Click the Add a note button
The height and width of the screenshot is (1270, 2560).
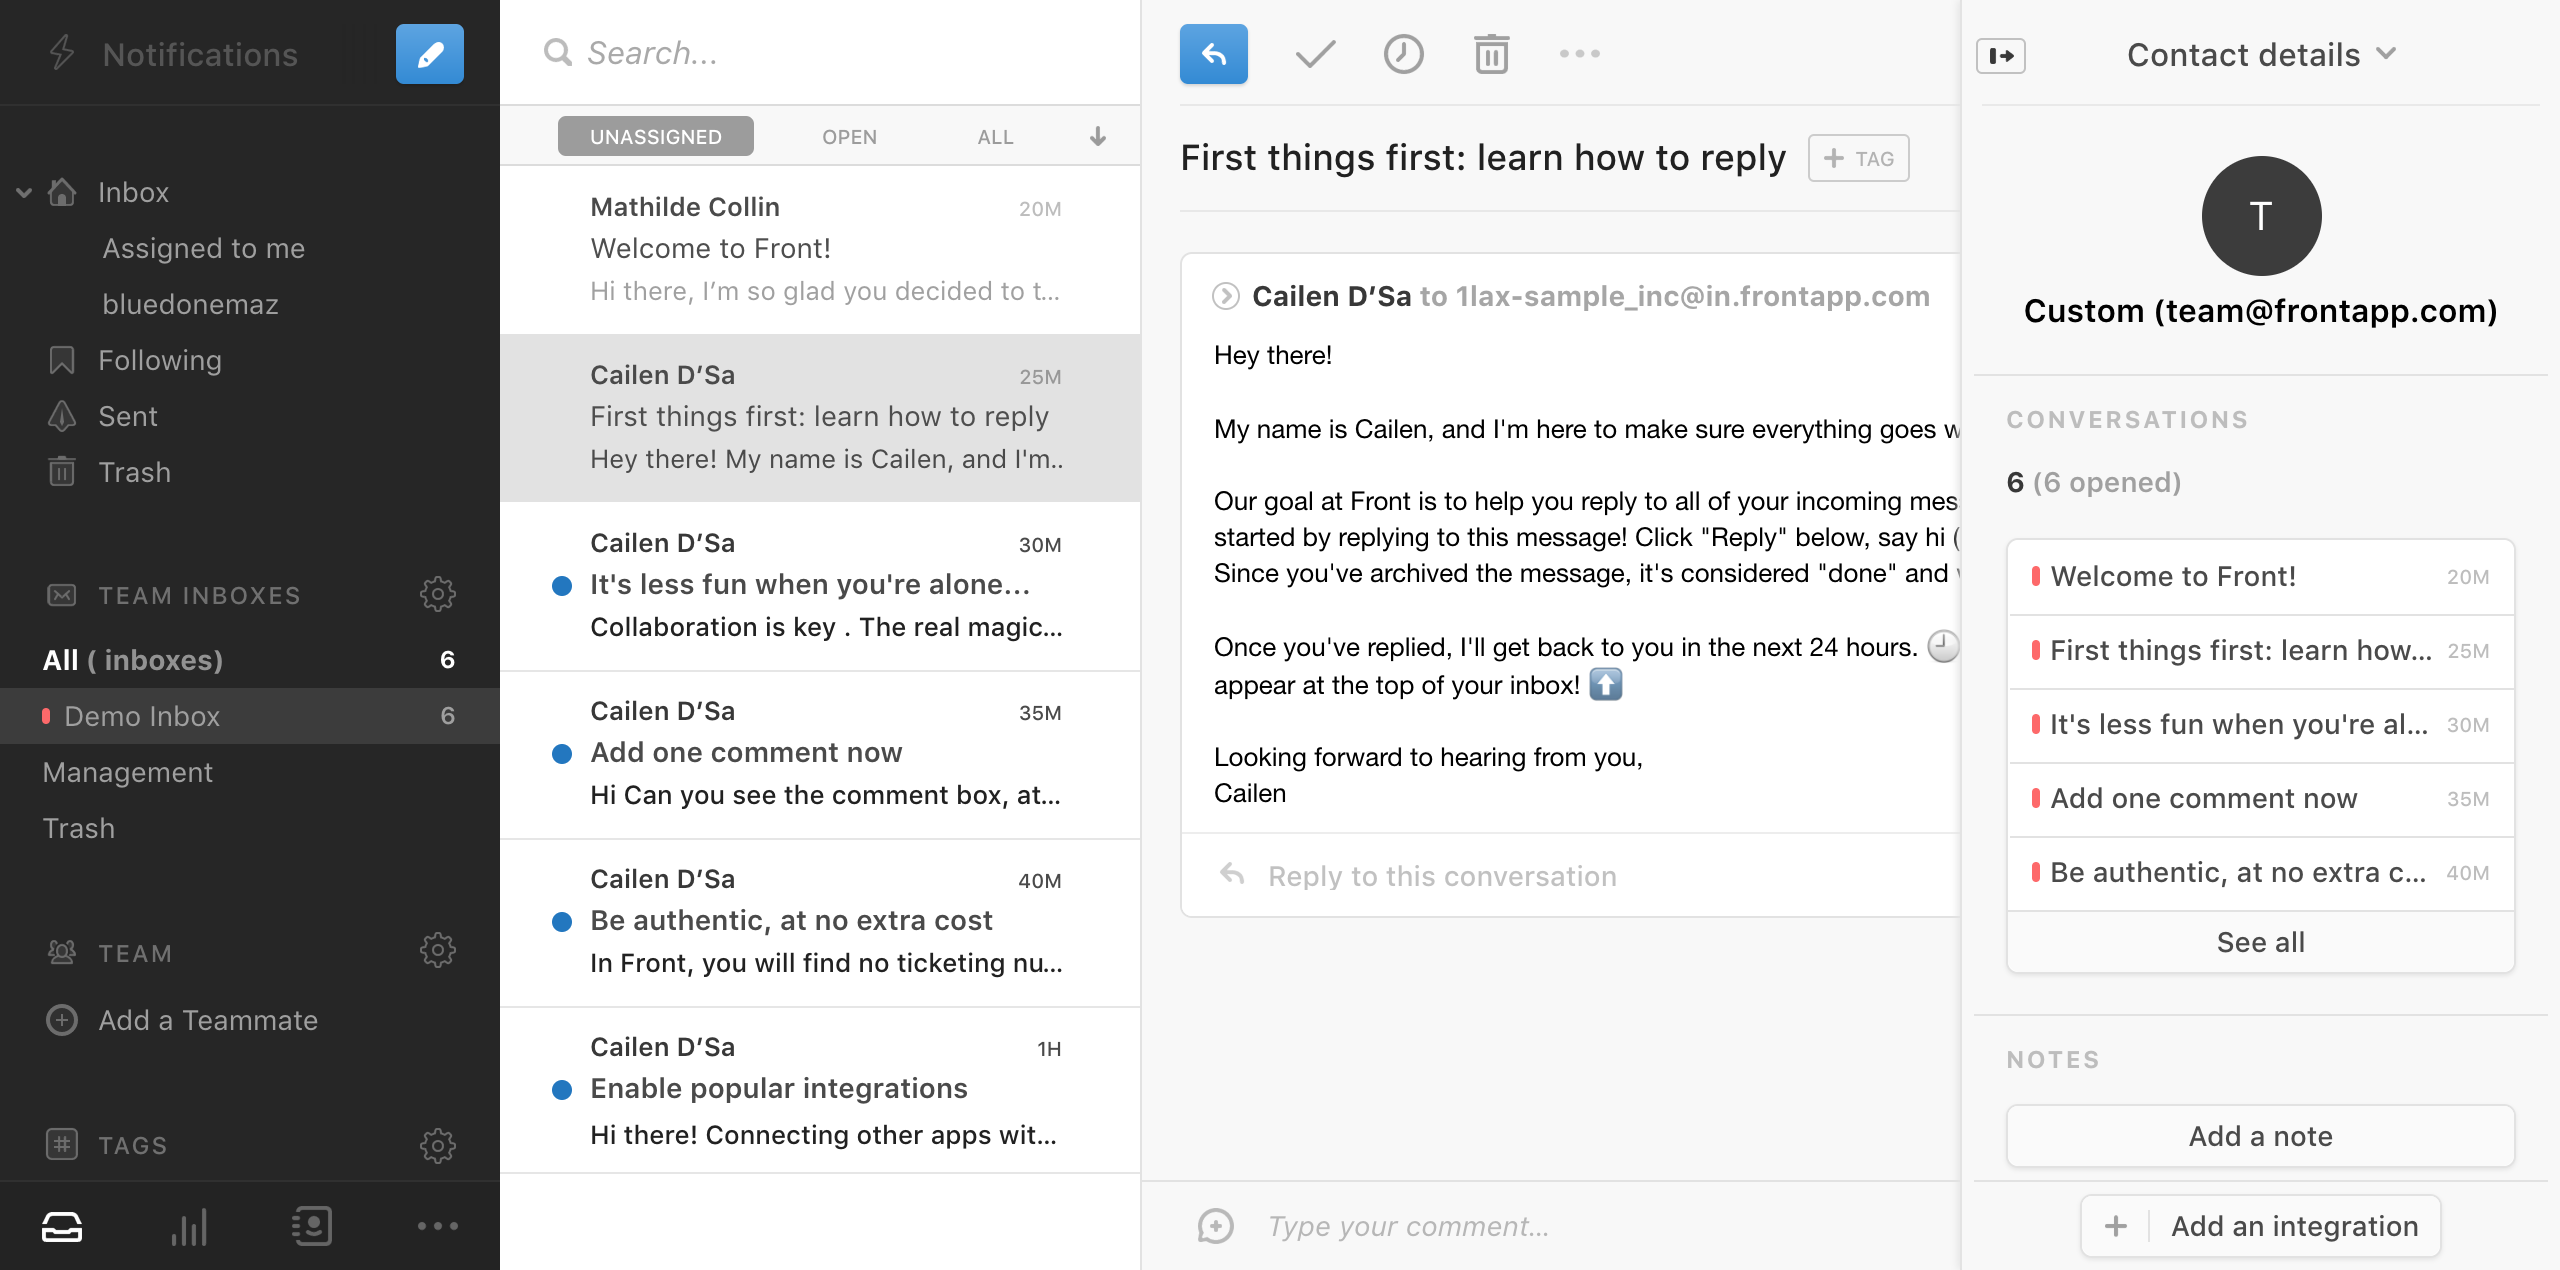tap(2260, 1136)
